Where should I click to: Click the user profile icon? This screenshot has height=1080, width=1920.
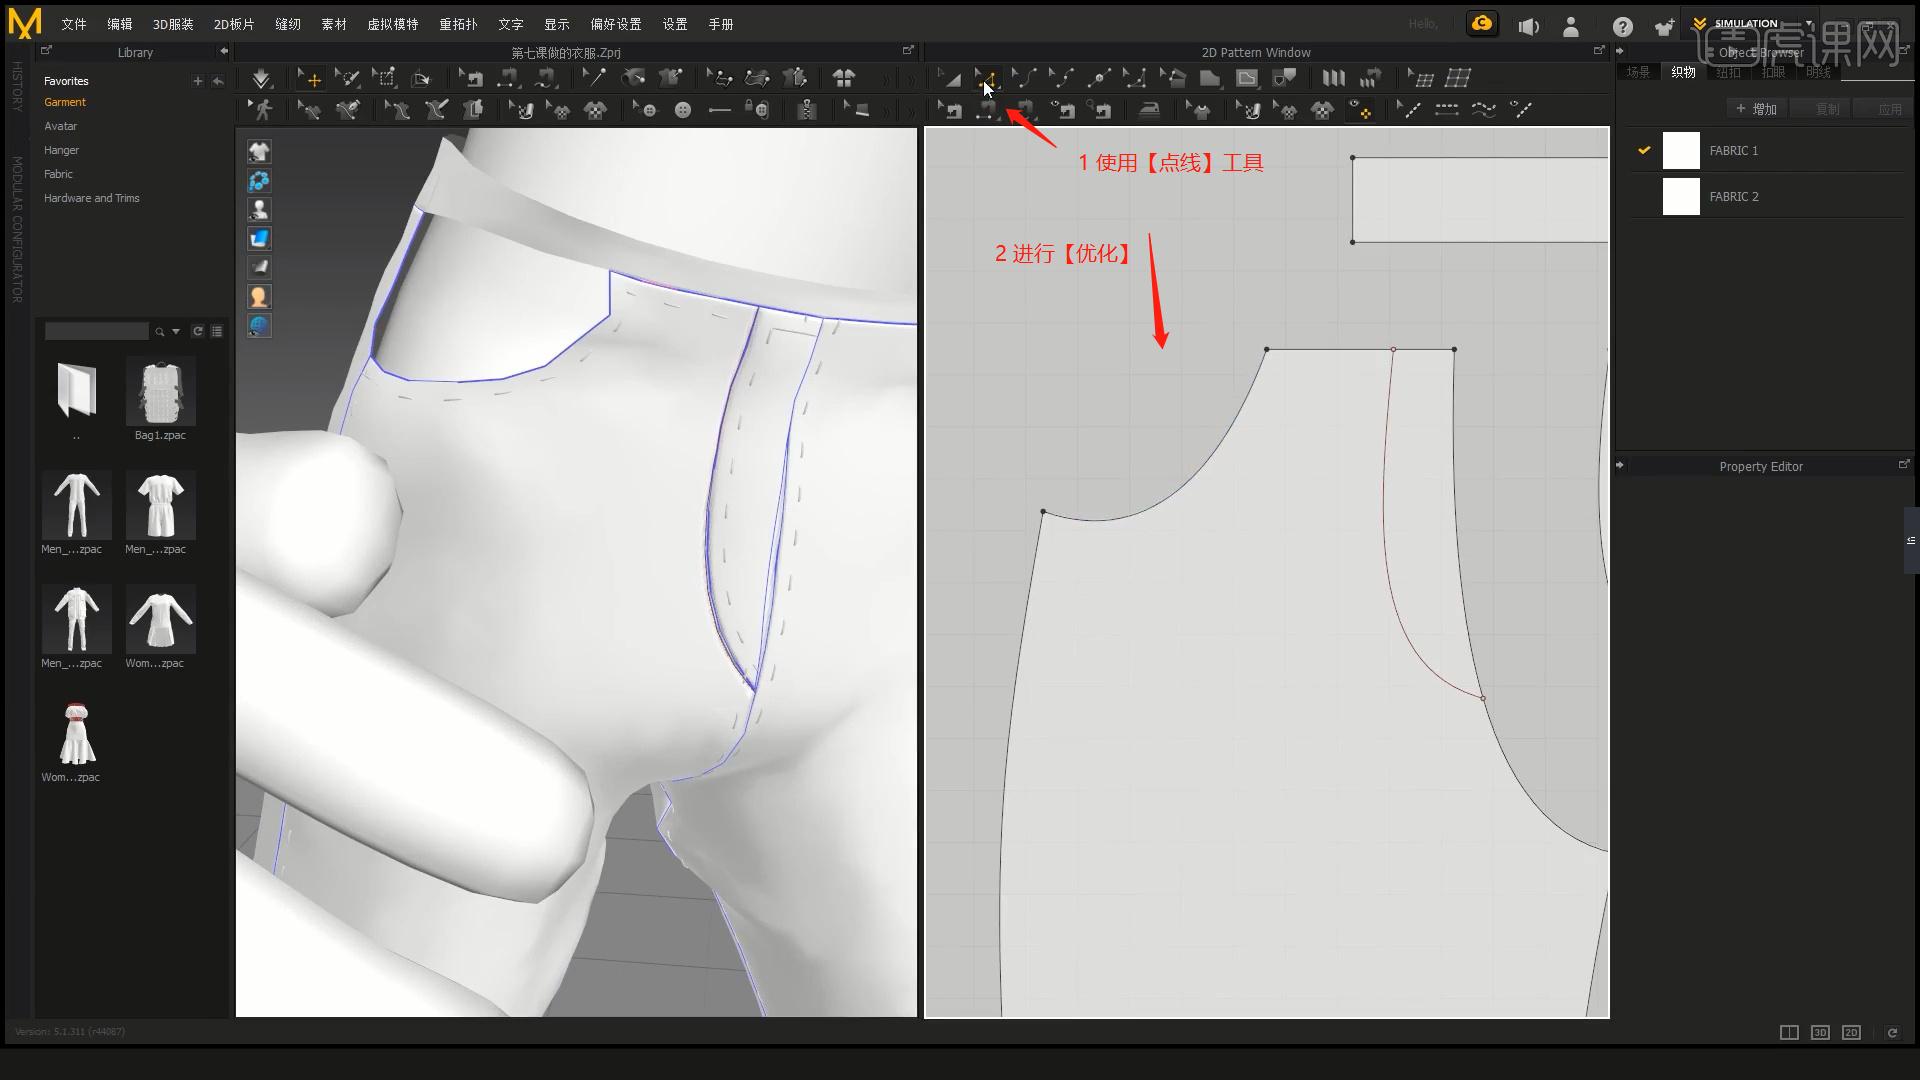[1571, 26]
